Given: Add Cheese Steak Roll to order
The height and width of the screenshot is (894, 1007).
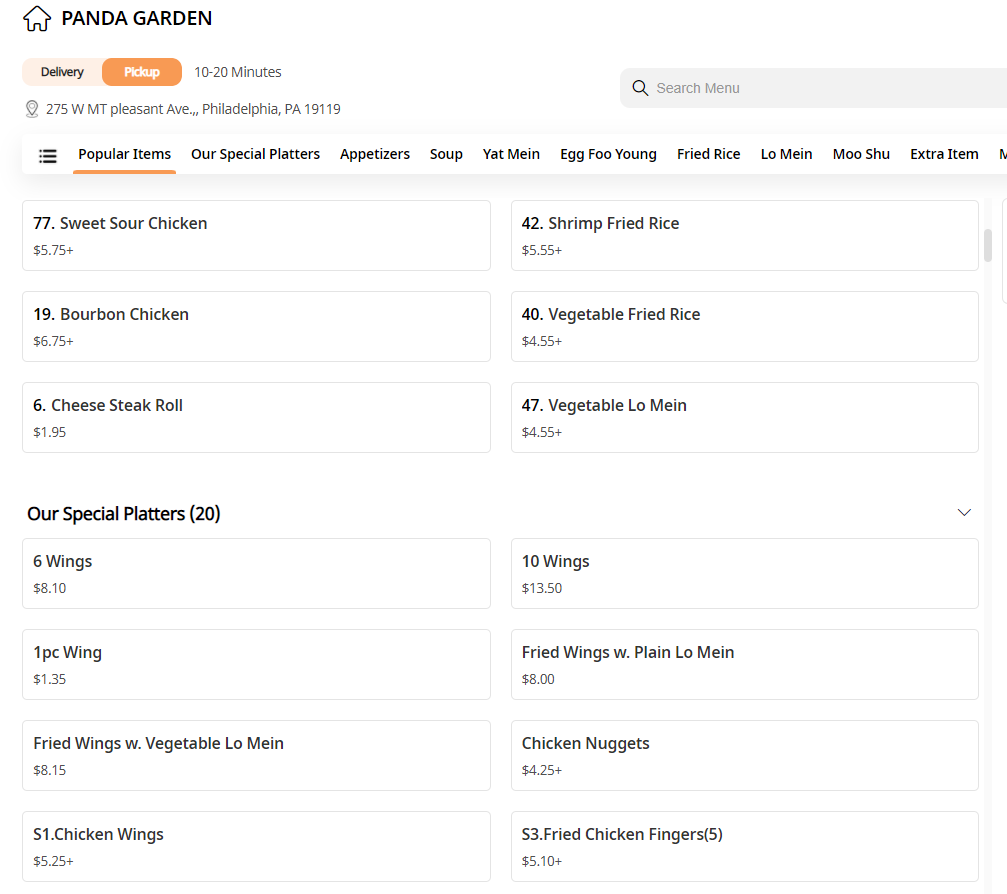Looking at the screenshot, I should (x=256, y=417).
